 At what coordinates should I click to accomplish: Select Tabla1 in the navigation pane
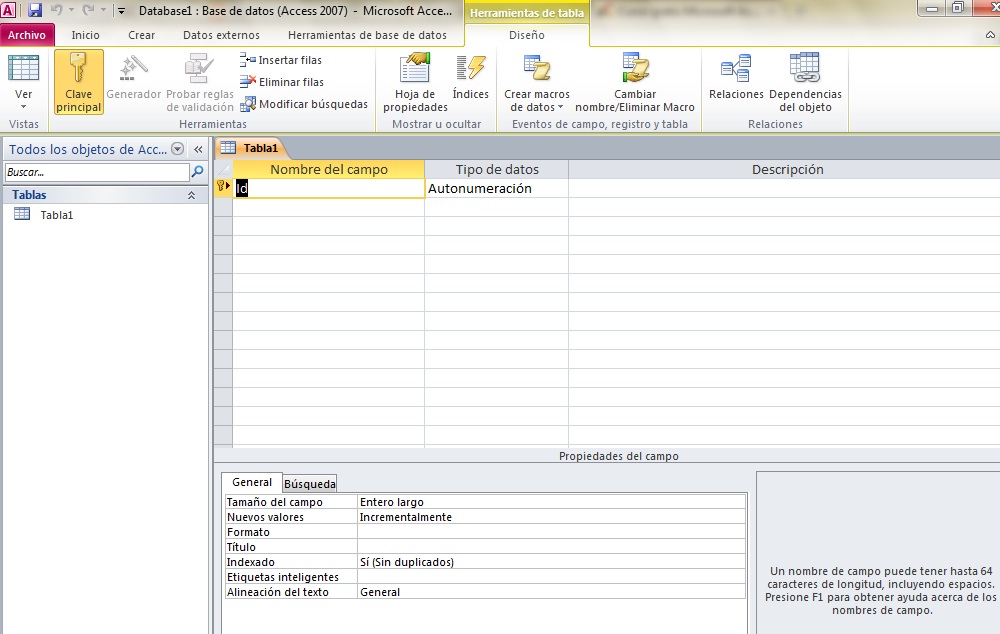[57, 215]
